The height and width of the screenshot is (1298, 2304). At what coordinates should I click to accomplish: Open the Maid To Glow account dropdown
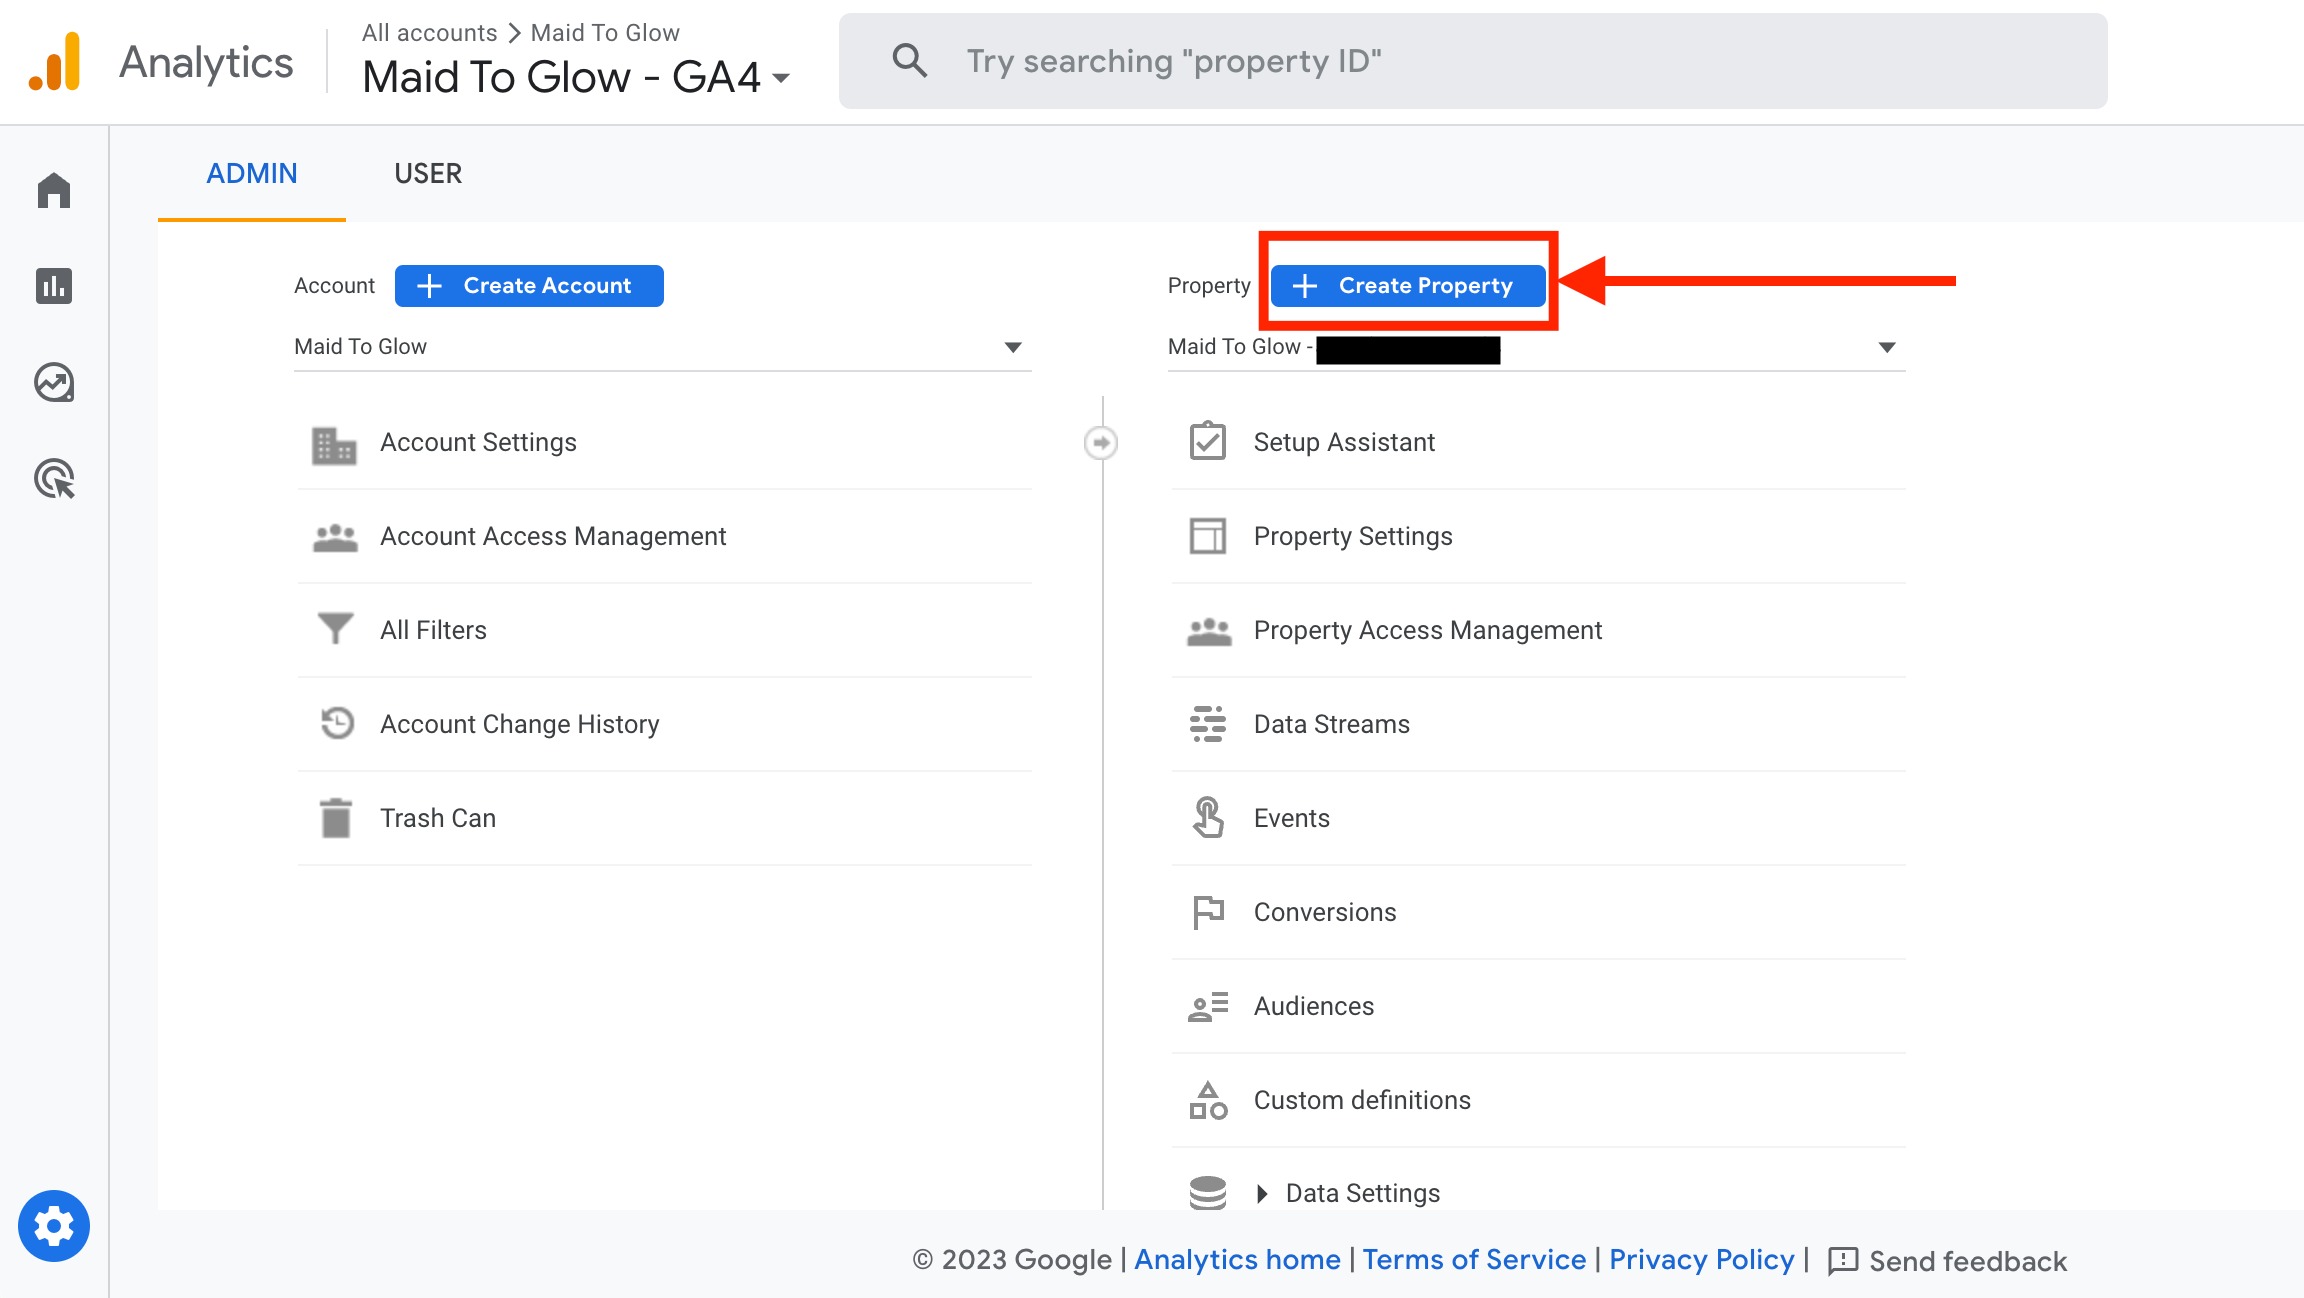tap(663, 347)
